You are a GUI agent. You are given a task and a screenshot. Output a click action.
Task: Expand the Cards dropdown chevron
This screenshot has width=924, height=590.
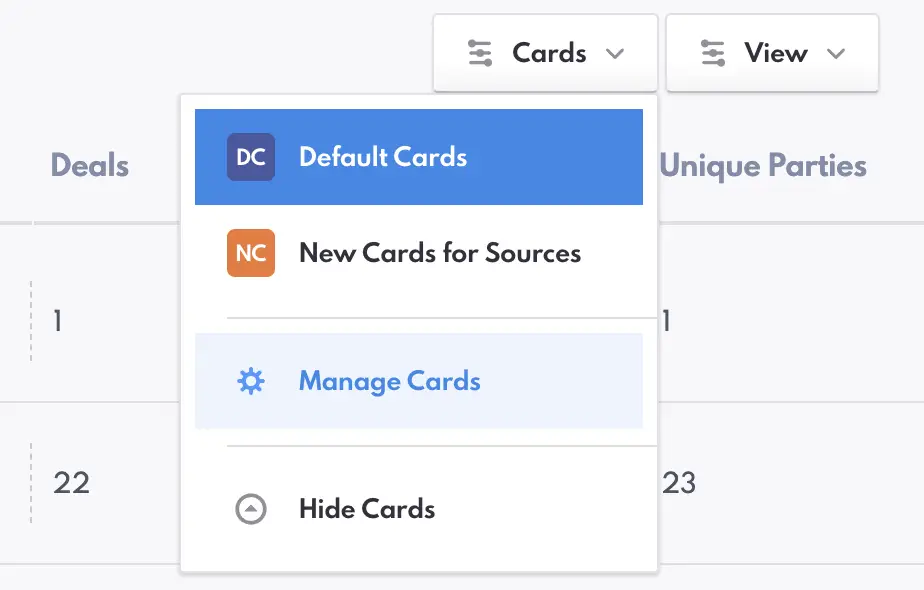pos(616,53)
